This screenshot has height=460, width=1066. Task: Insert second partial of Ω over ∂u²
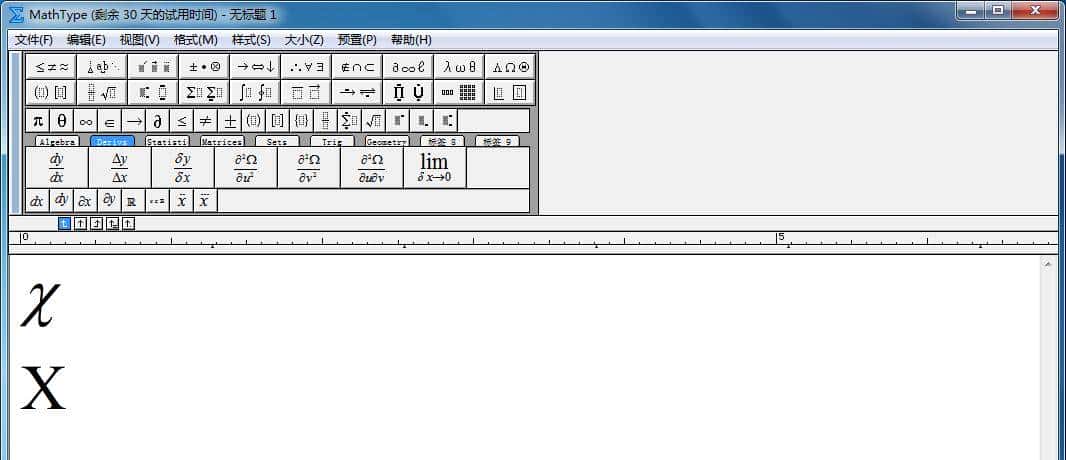point(245,168)
